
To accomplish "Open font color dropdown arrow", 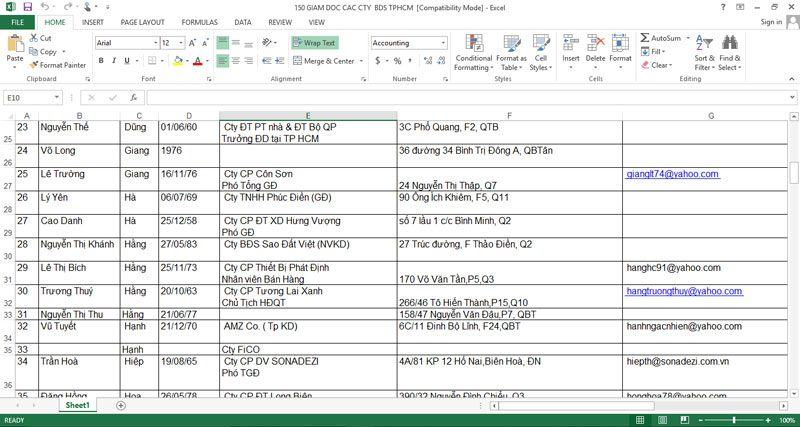I will [207, 61].
